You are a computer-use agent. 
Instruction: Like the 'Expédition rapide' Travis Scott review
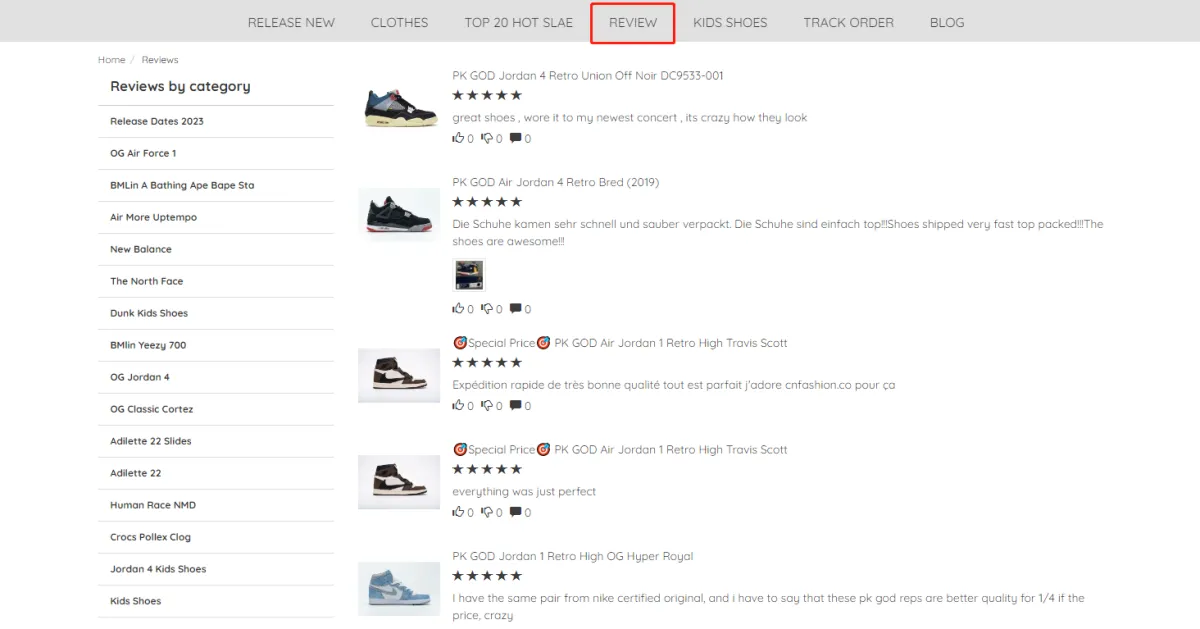(x=459, y=406)
